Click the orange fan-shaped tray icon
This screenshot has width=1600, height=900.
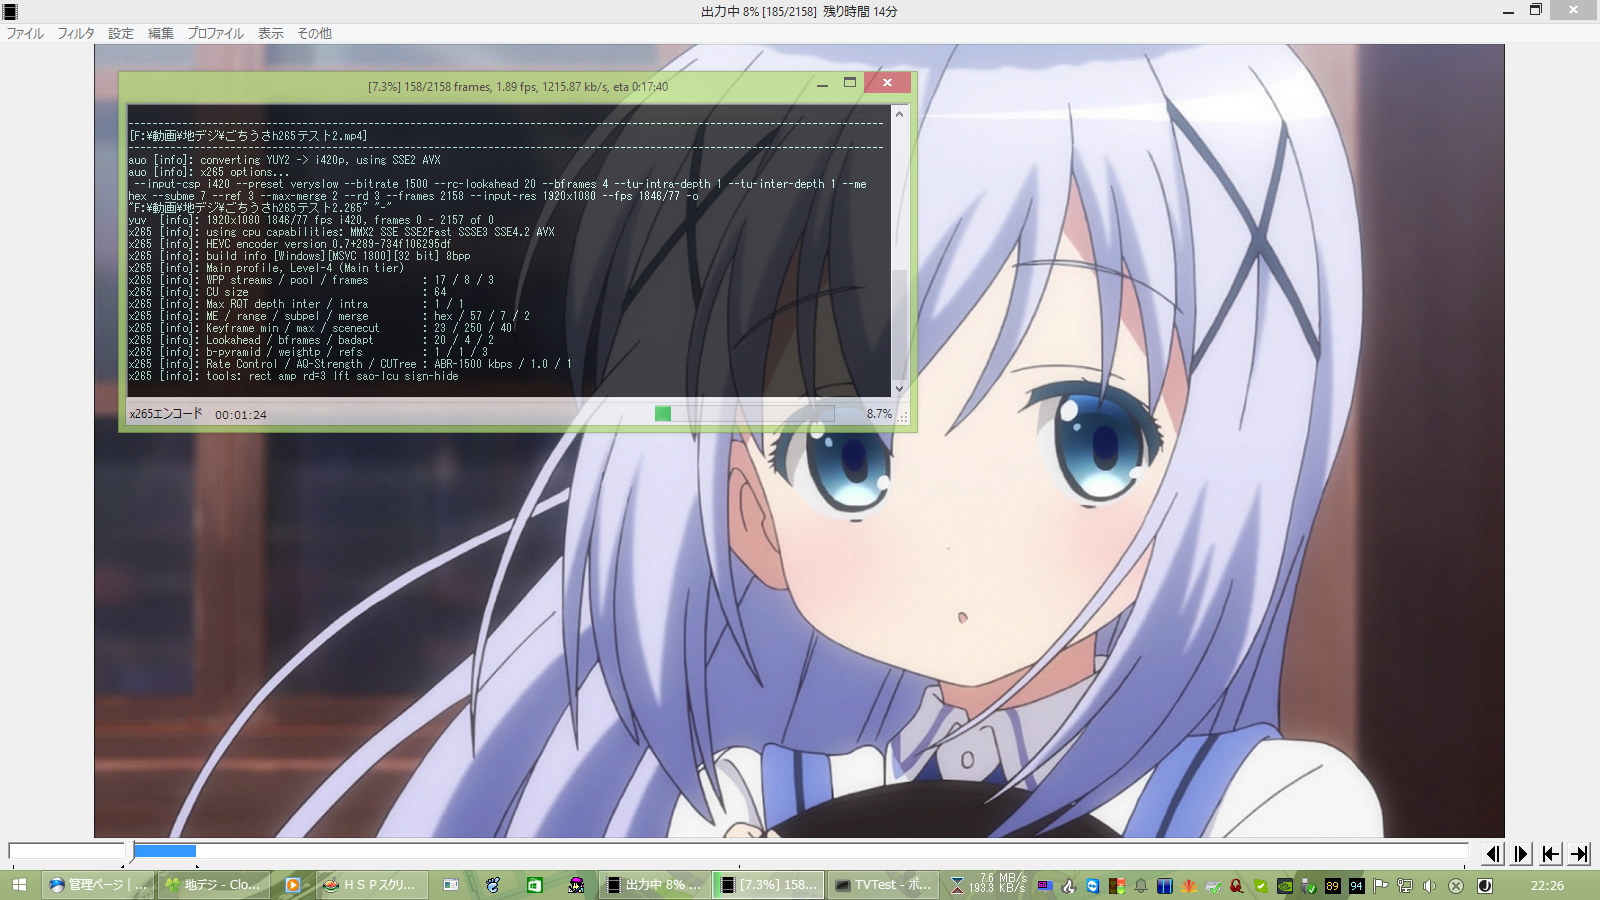click(1188, 885)
